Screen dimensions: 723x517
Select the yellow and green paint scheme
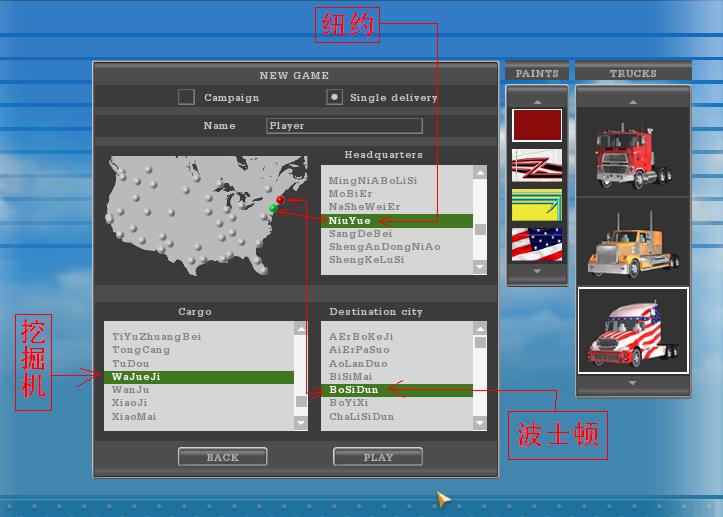537,205
